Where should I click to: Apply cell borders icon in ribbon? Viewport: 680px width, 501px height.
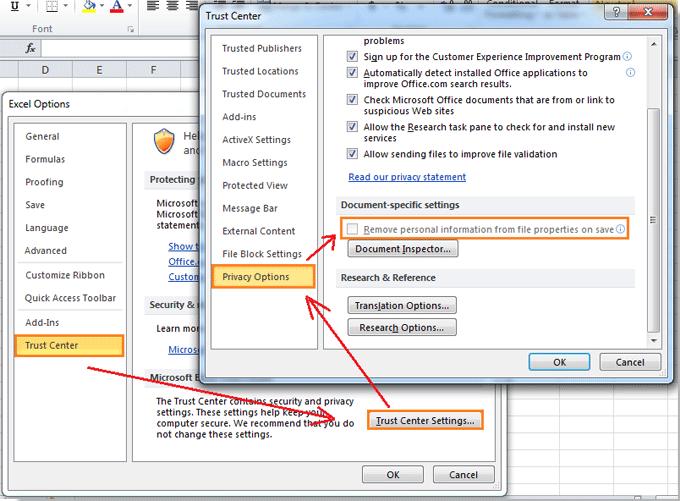pyautogui.click(x=52, y=6)
